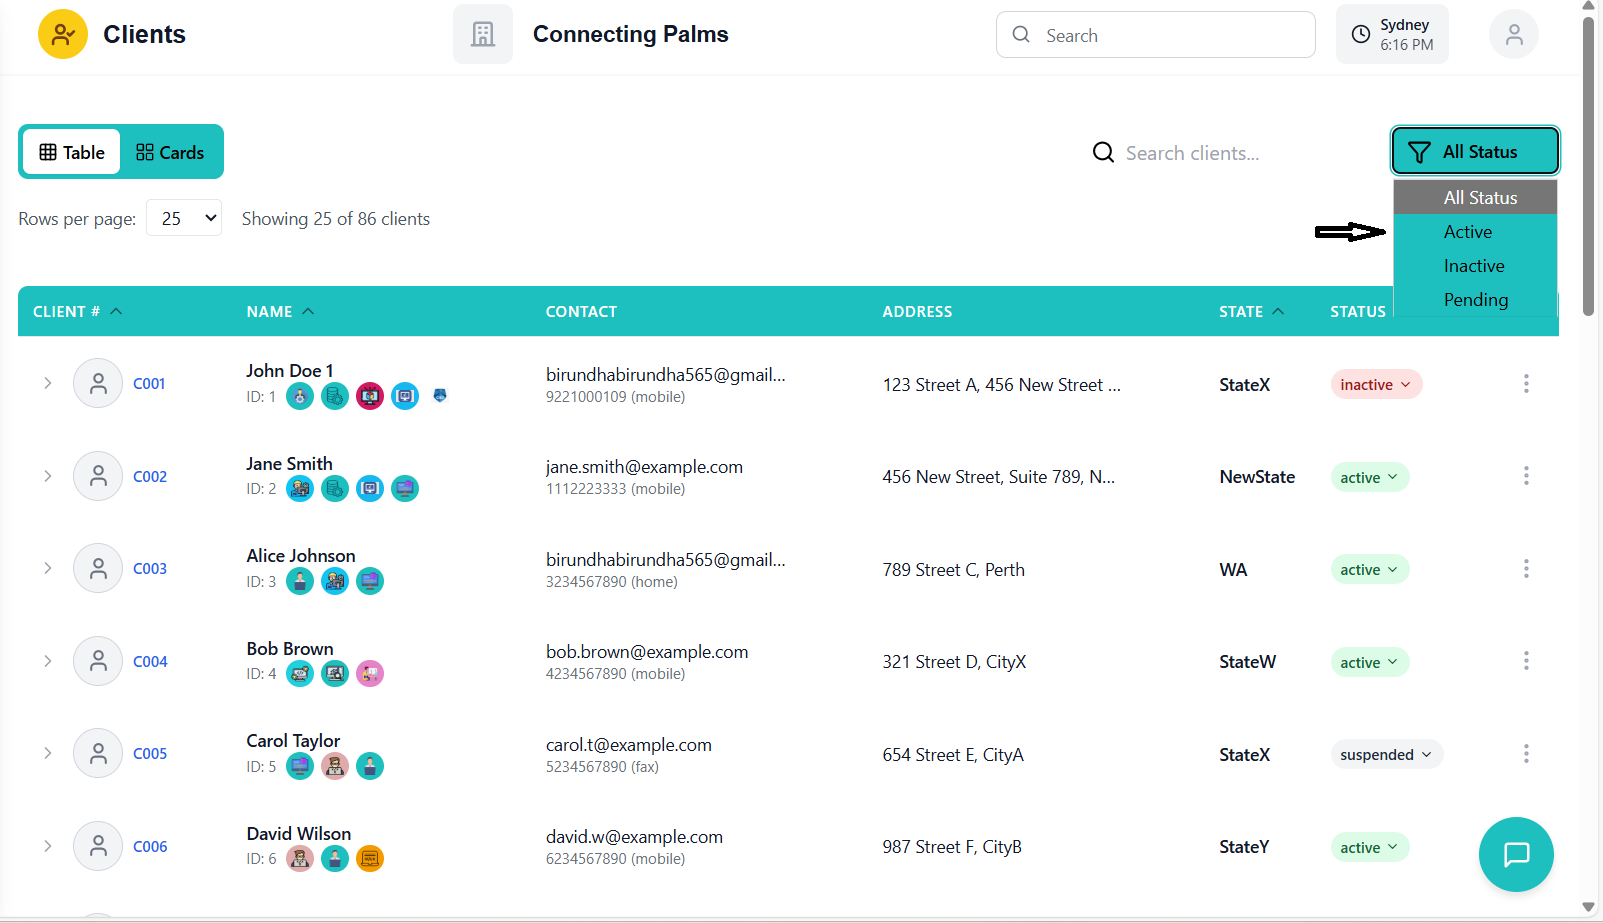The image size is (1603, 923).
Task: Click Jane Smith's profile avatar icon
Action: point(98,476)
